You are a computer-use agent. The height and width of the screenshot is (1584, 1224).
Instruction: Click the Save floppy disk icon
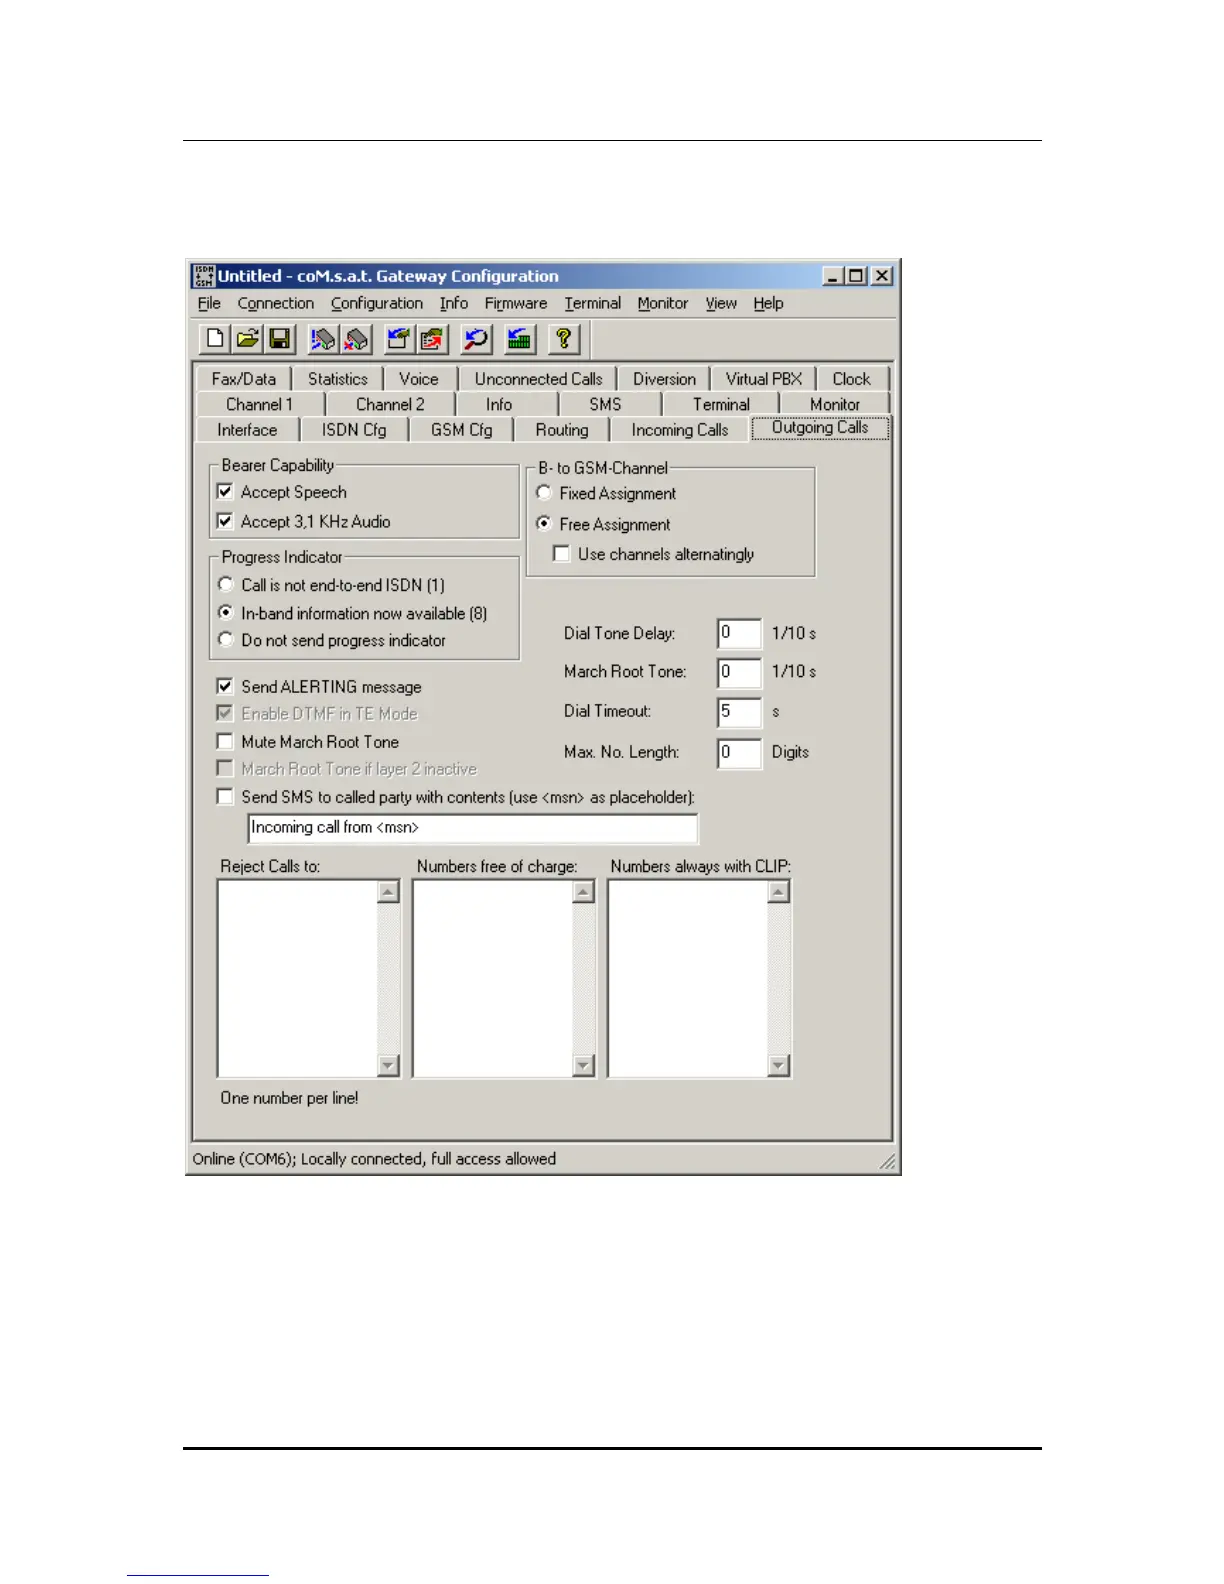280,340
